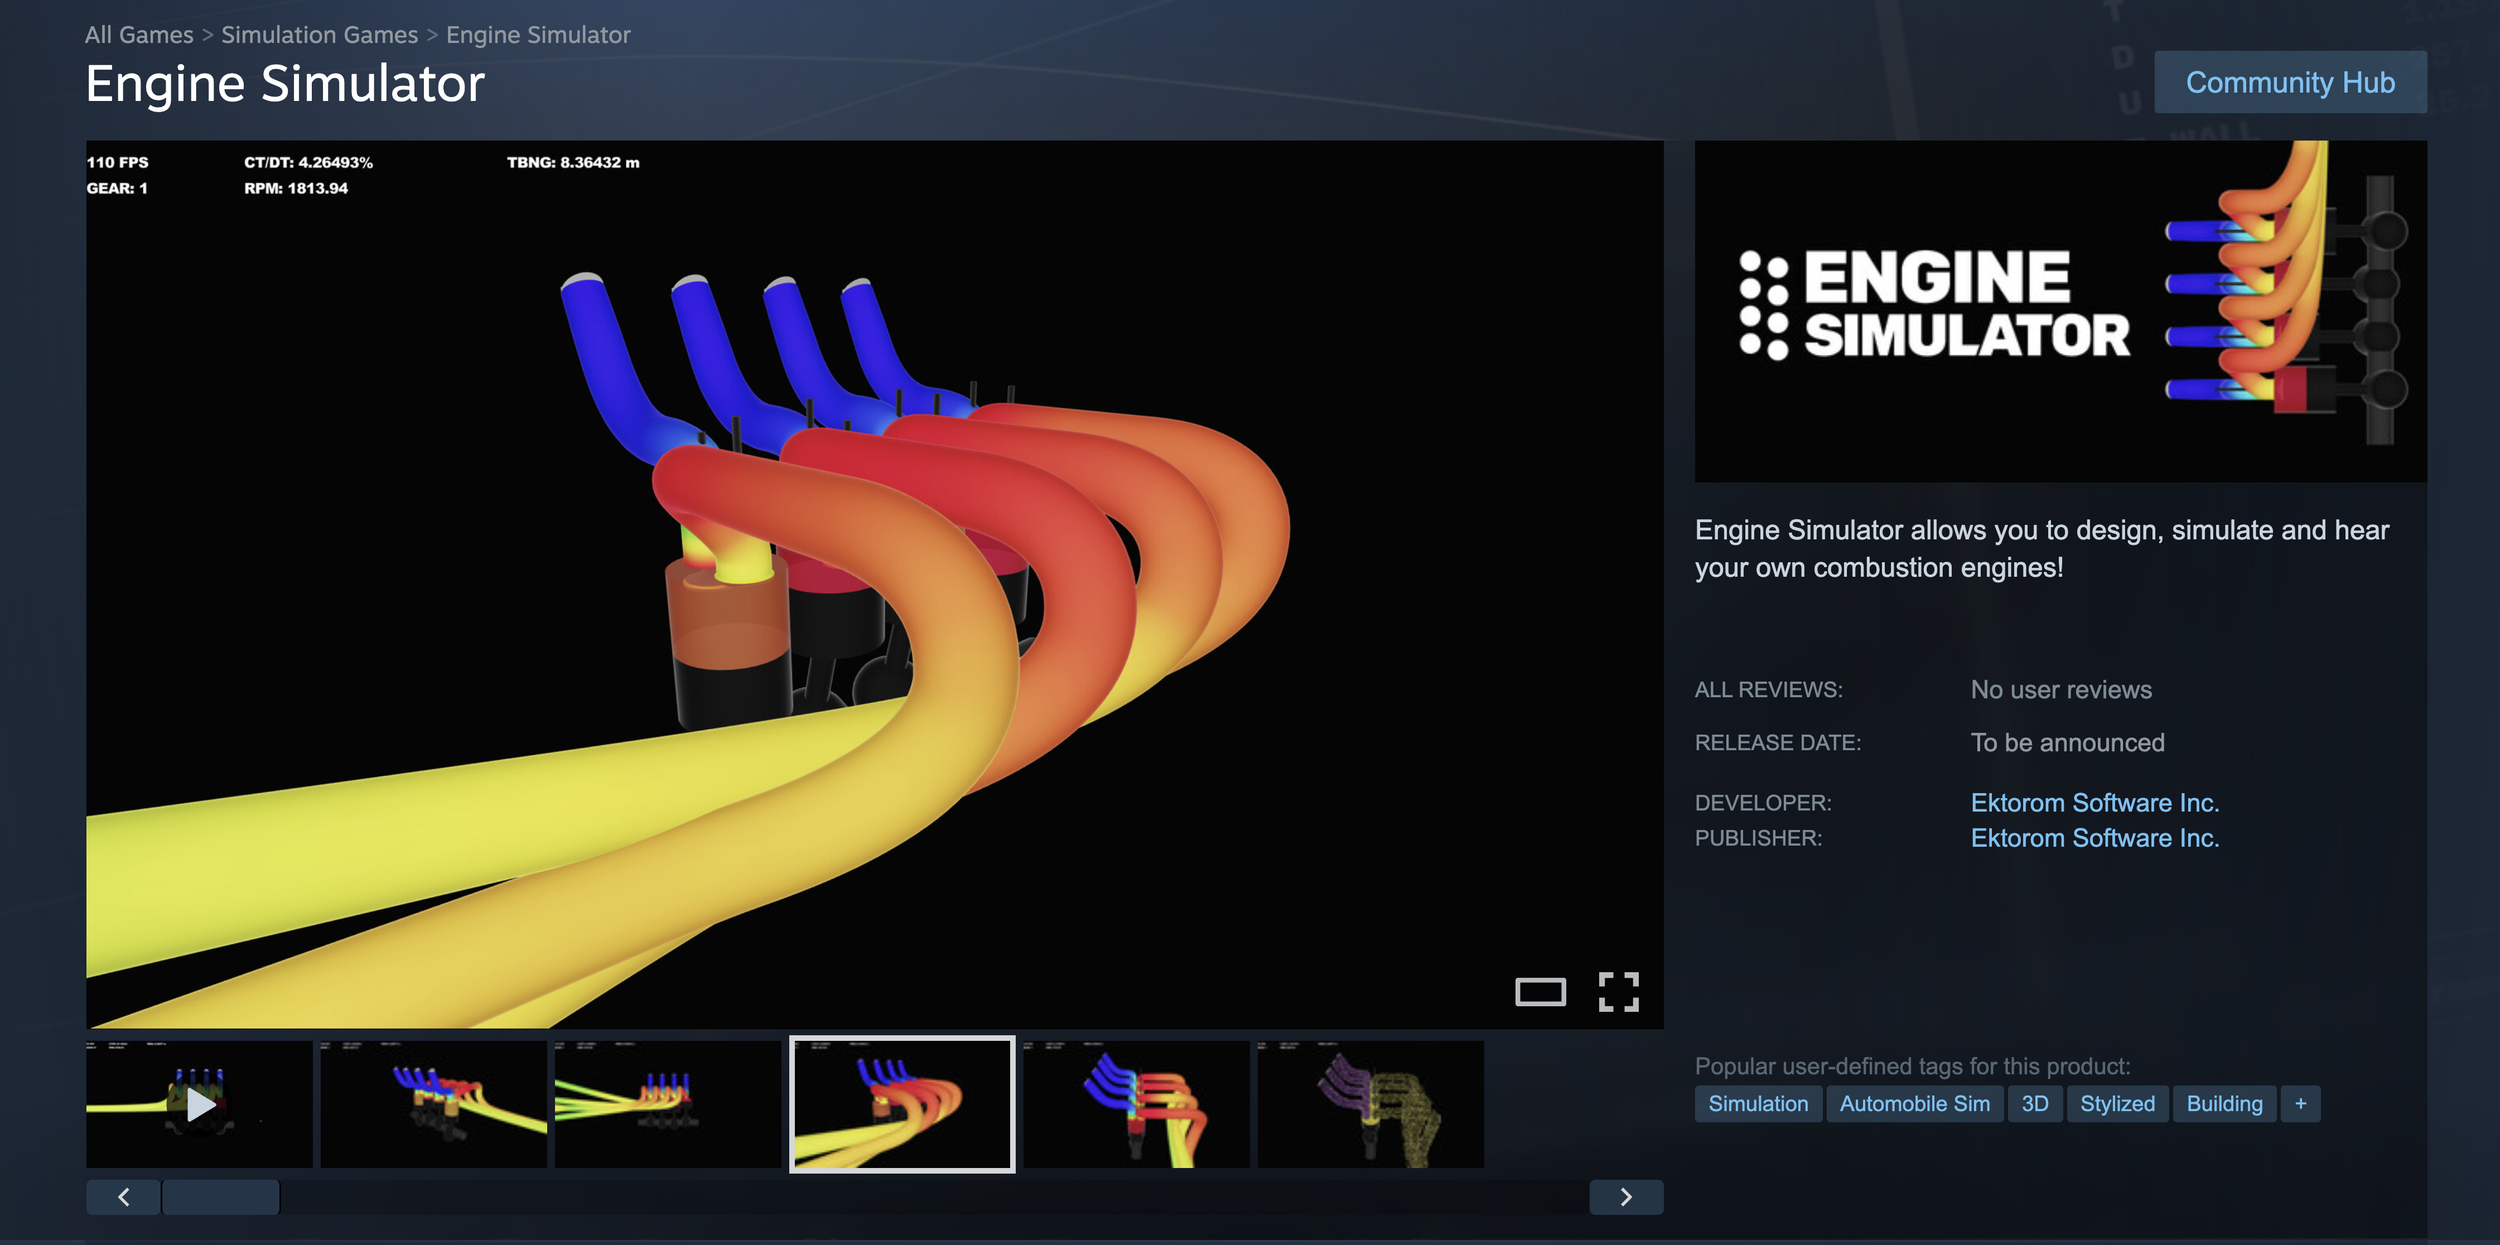
Task: Click the Engine Simulator header banner
Action: 2060,311
